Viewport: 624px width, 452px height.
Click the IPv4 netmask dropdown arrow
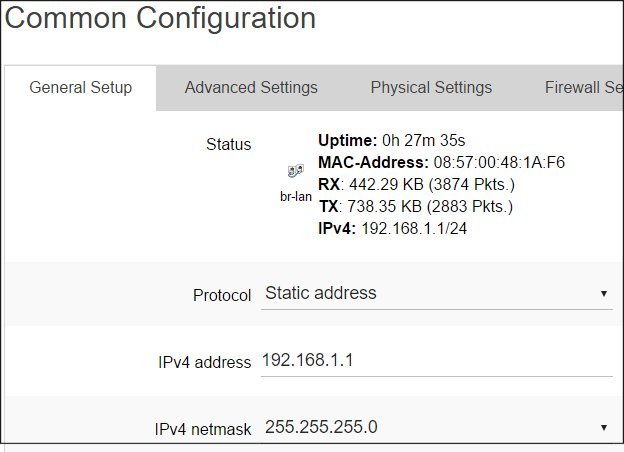(604, 428)
